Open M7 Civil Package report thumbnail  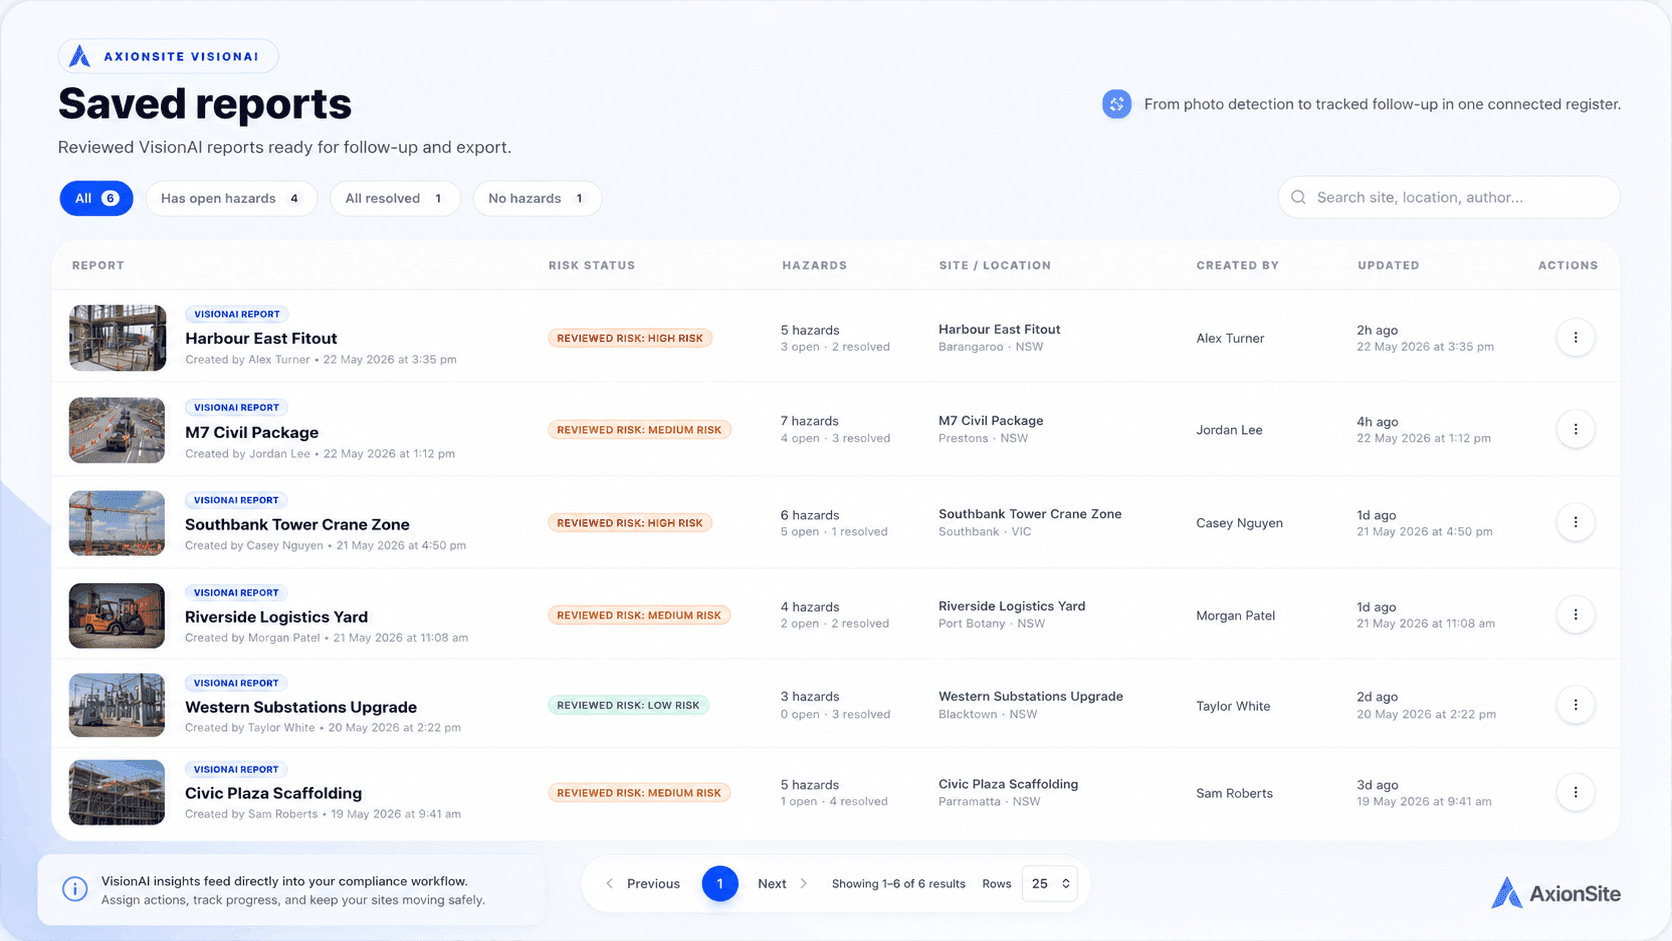[117, 430]
